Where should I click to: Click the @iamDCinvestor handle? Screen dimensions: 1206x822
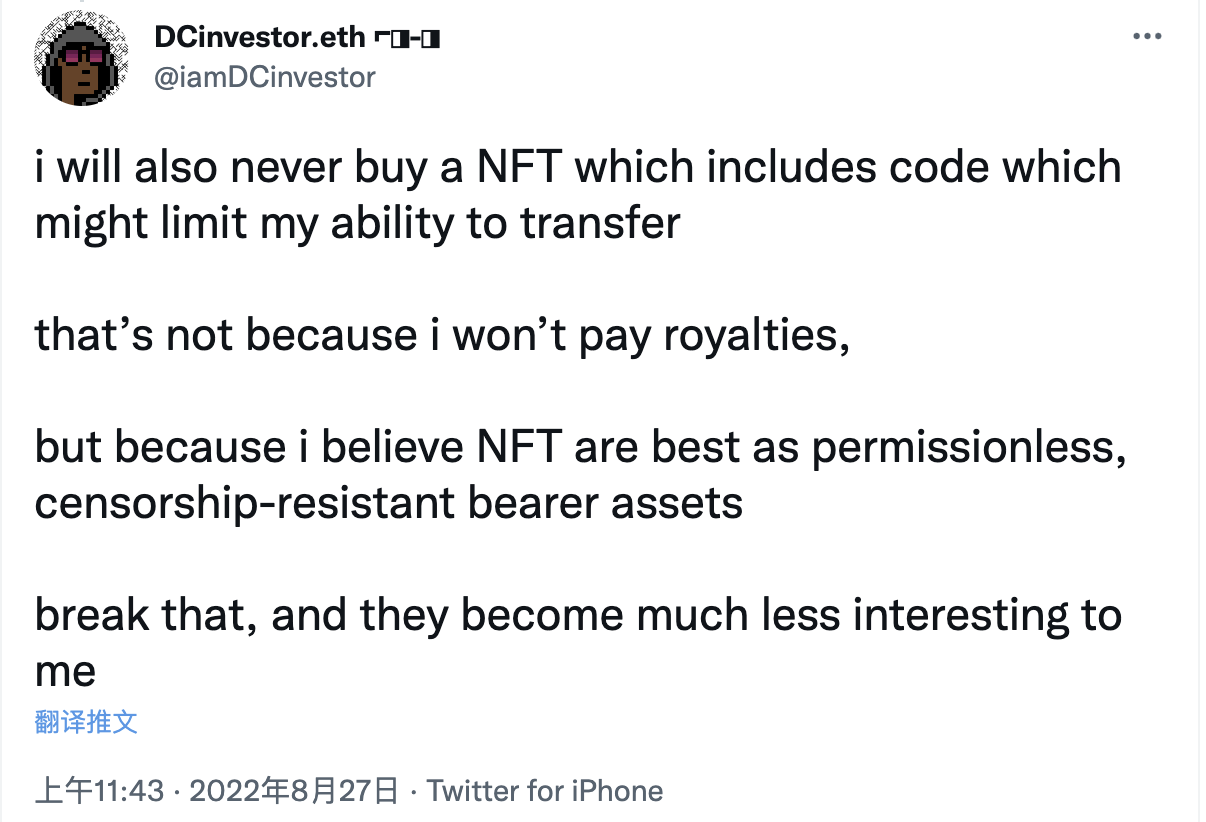[265, 77]
